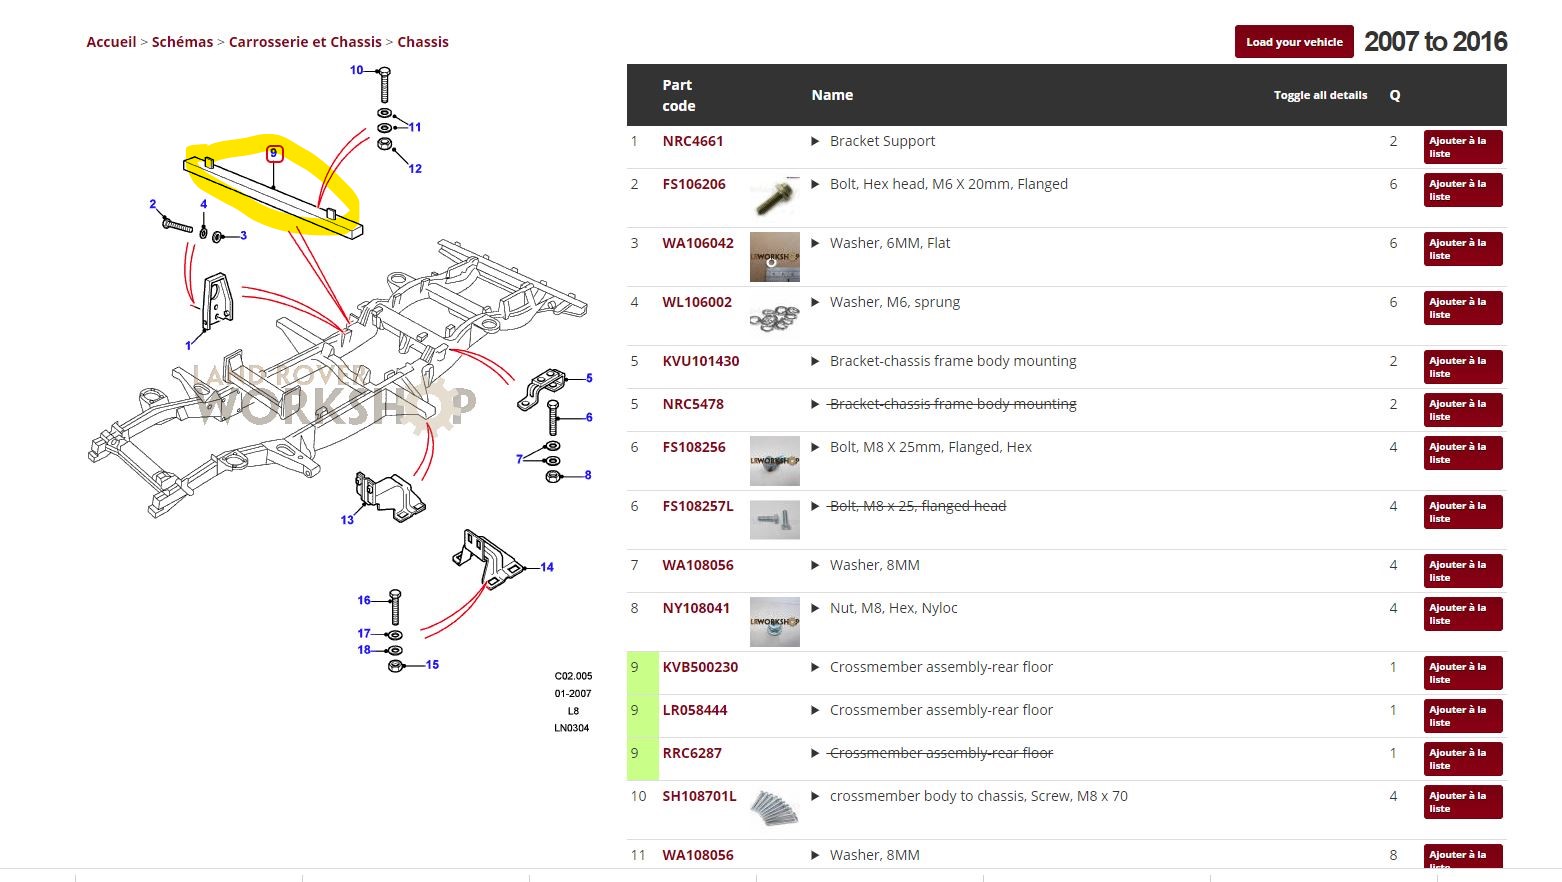Click callout number 12 on the diagram
Screen dimensions: 1562x882
pyautogui.click(x=415, y=169)
